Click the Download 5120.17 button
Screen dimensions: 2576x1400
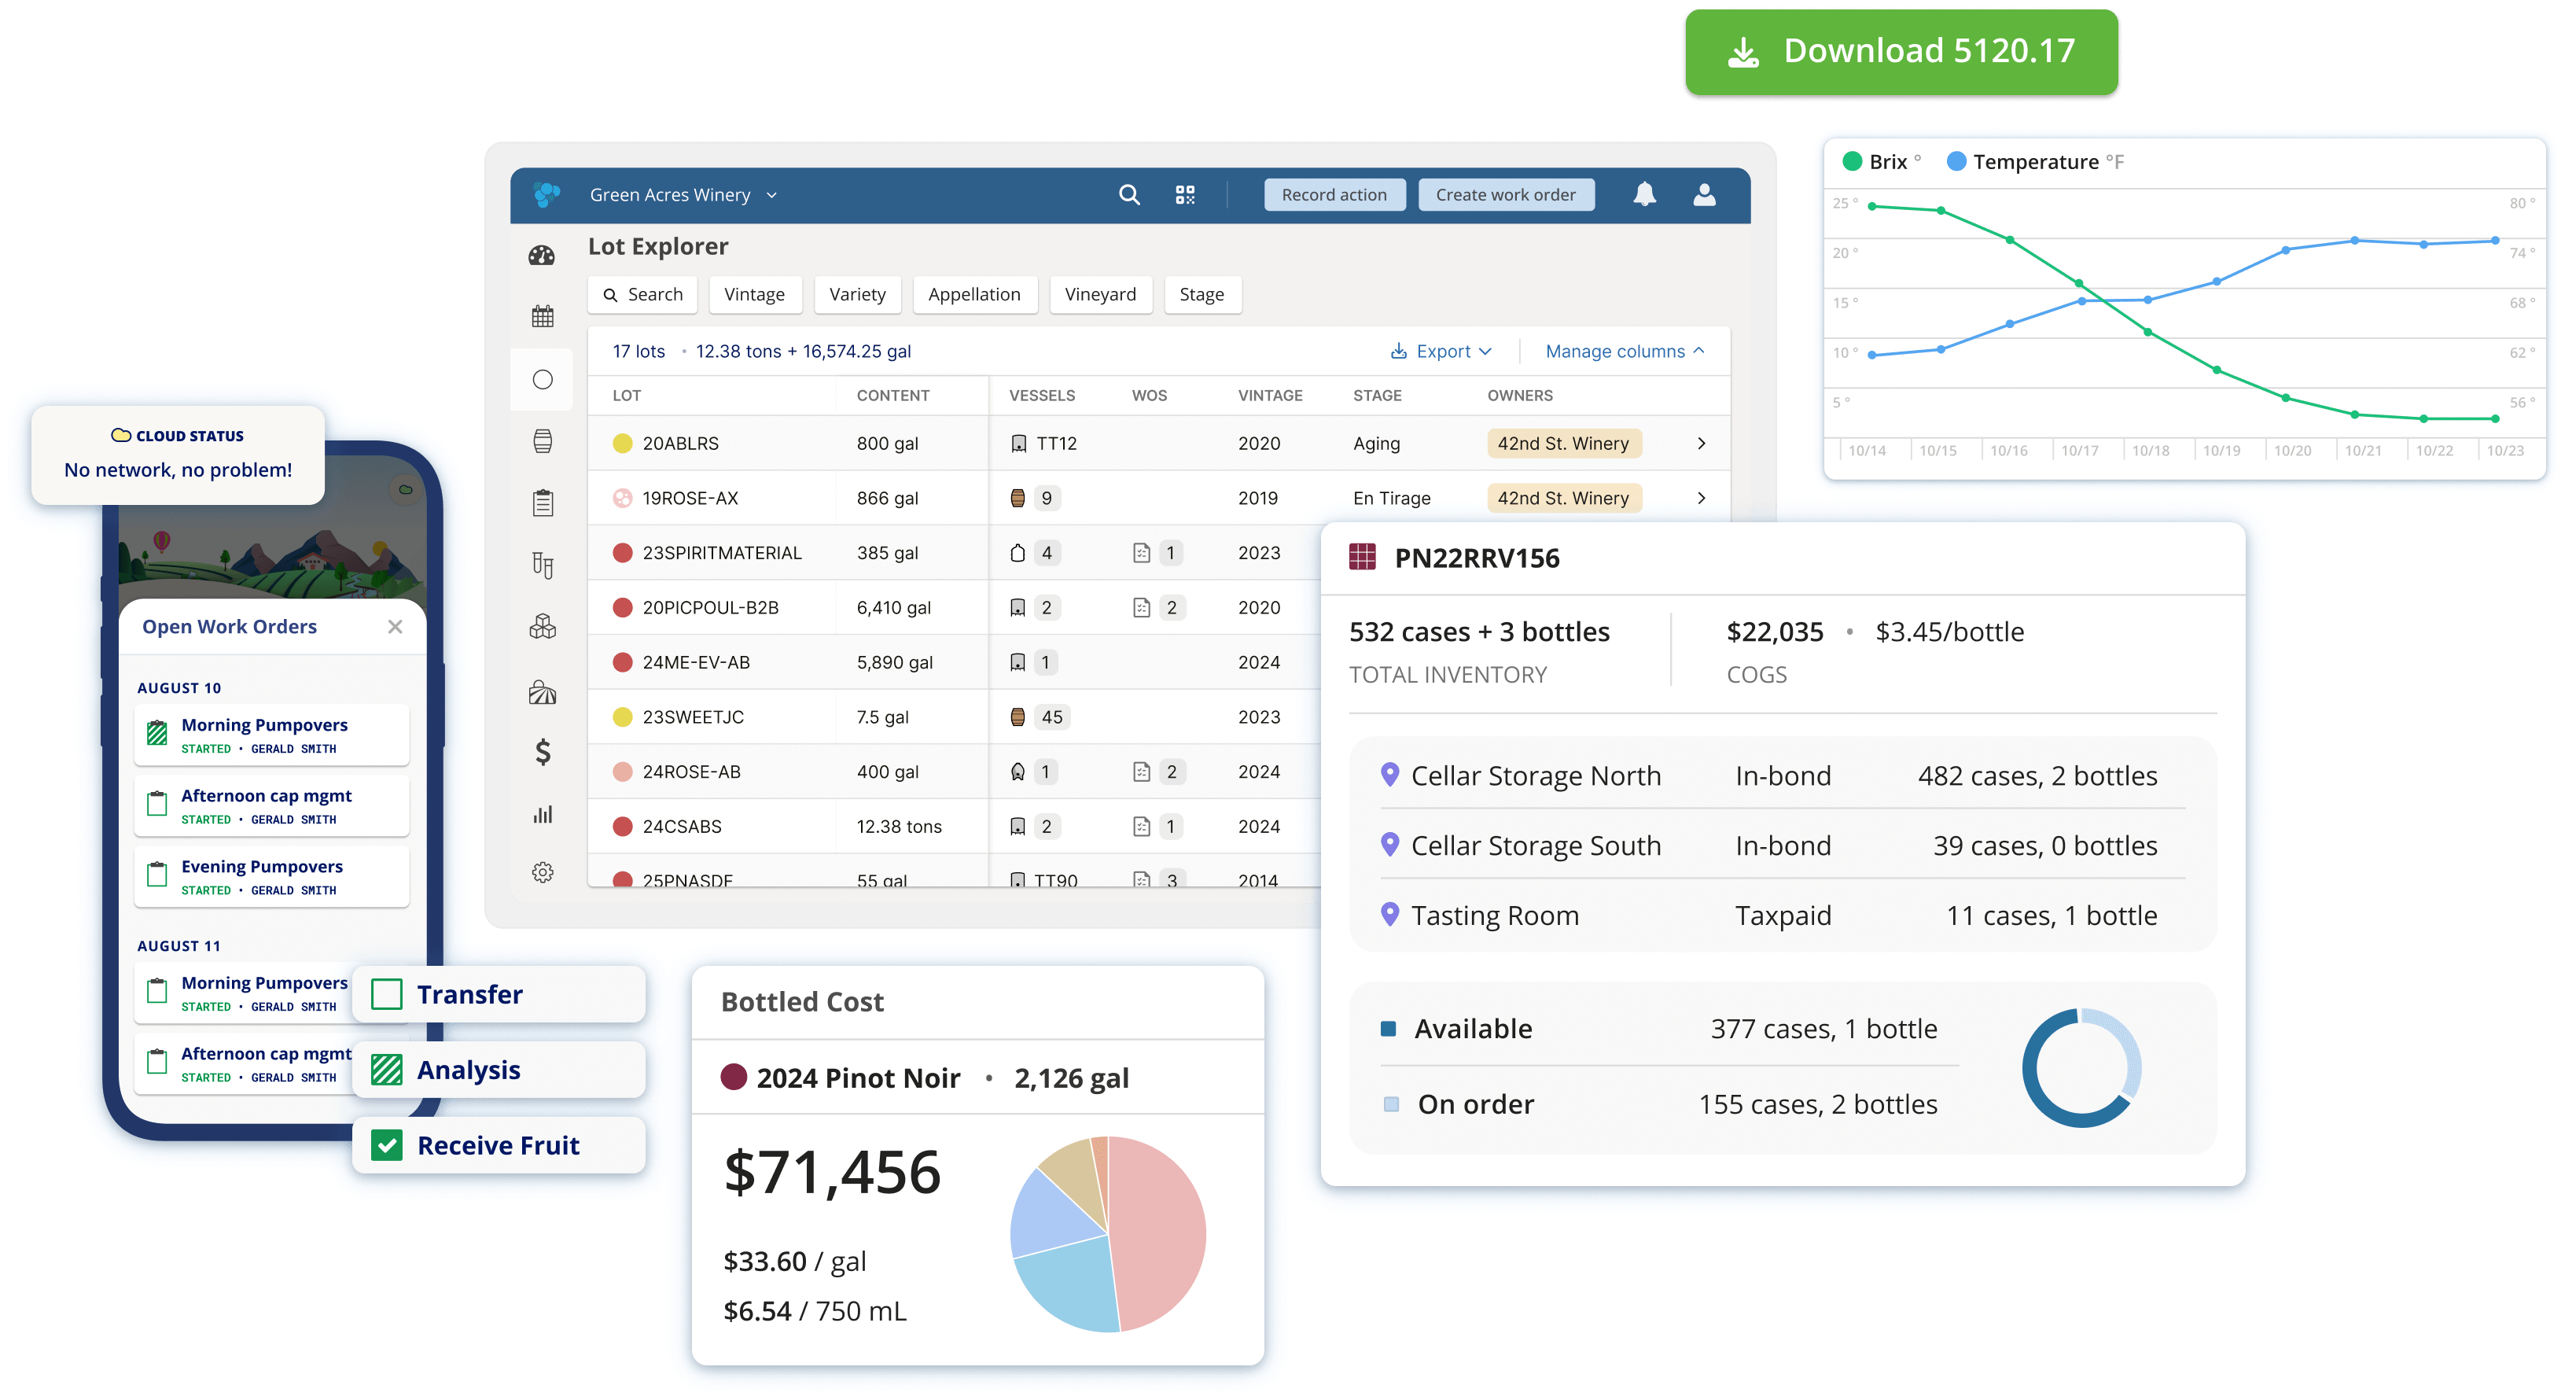click(x=1901, y=52)
